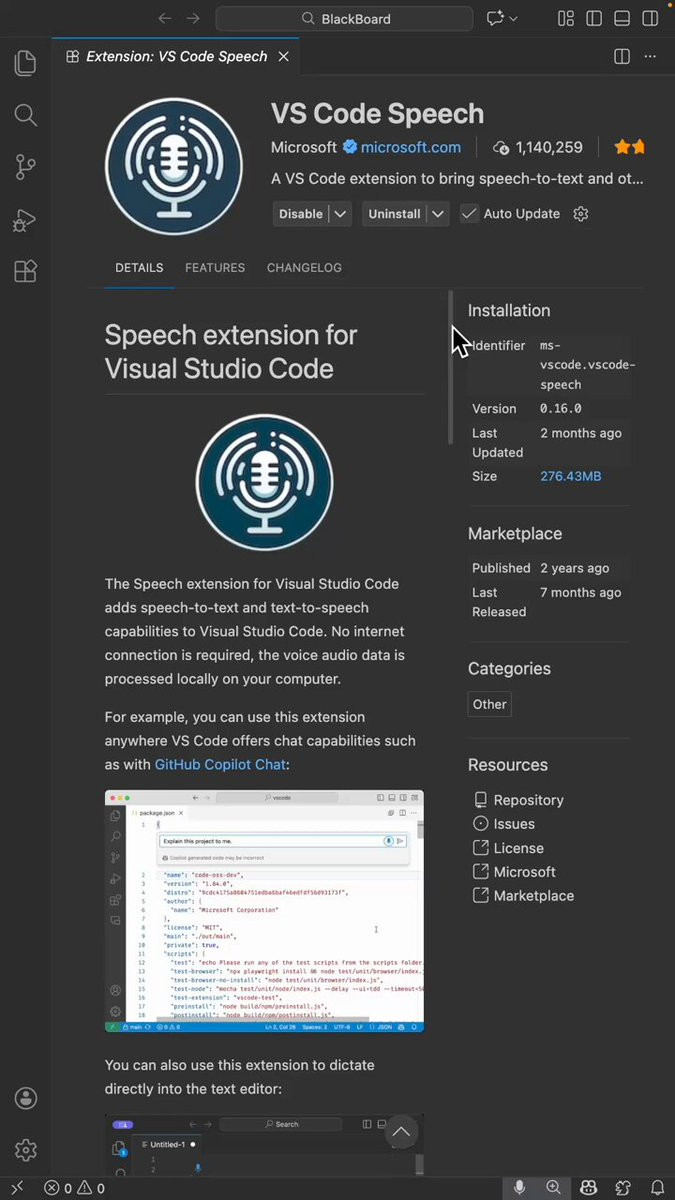Toggle Secondary Side Bar layout icon

(x=650, y=18)
